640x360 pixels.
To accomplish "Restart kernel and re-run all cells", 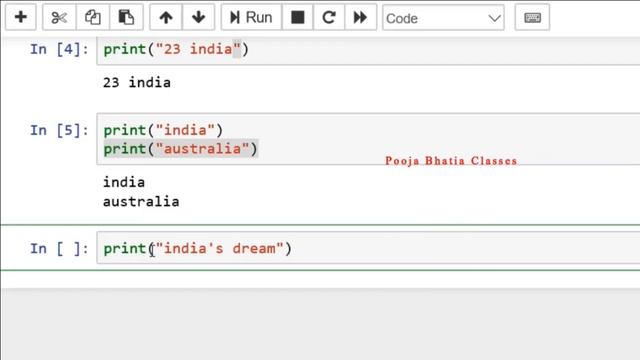I will pyautogui.click(x=360, y=18).
